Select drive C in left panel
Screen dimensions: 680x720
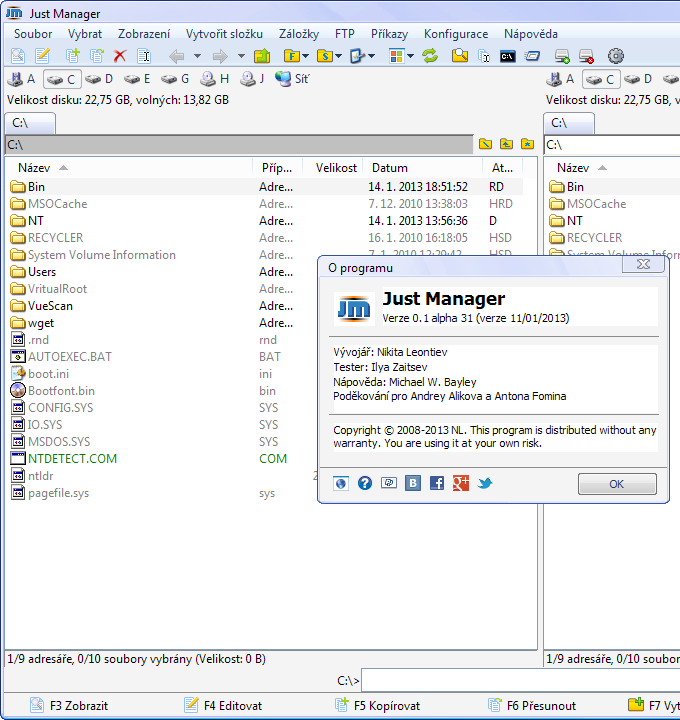coord(62,79)
